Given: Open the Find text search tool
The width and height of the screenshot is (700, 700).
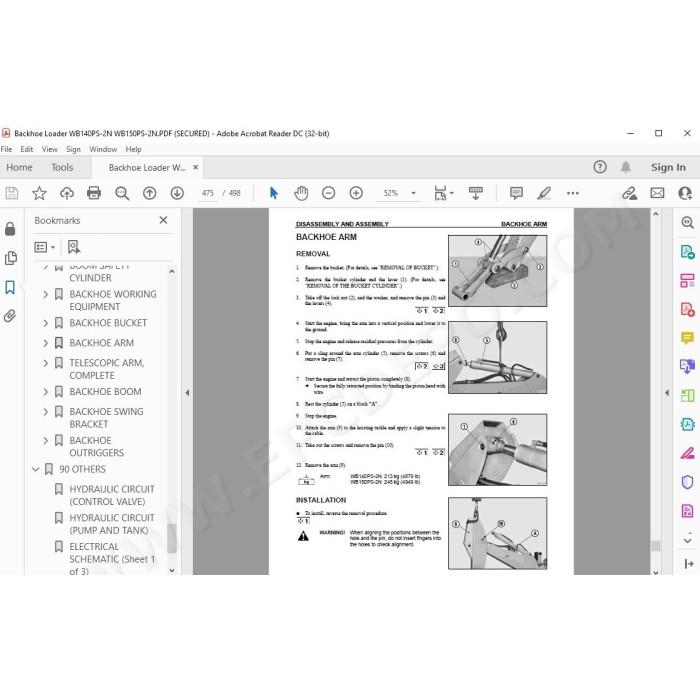Looking at the screenshot, I should (122, 193).
